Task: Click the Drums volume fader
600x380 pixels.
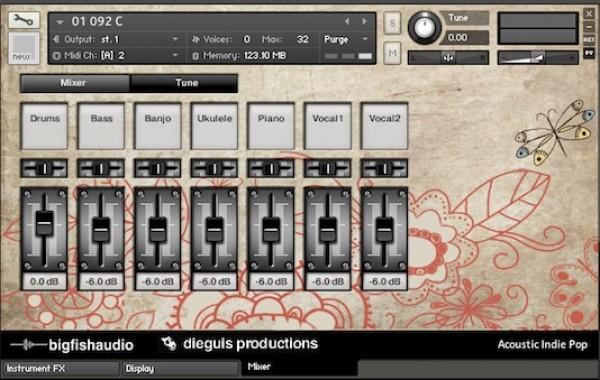Action: pos(44,223)
